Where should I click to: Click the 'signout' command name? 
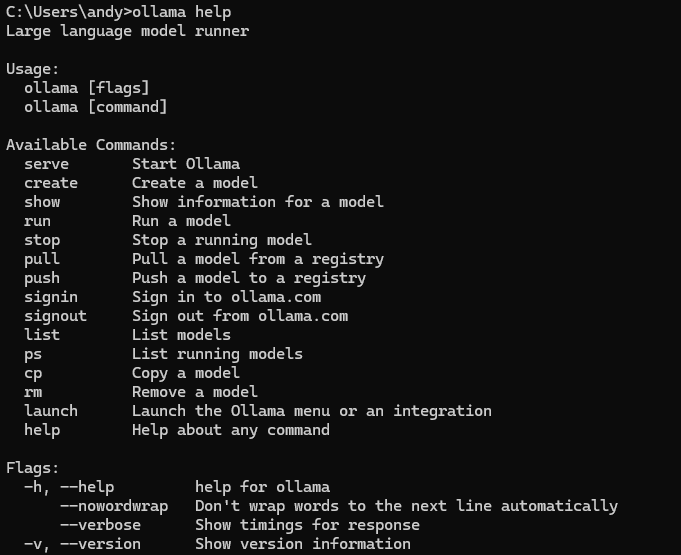(x=55, y=316)
